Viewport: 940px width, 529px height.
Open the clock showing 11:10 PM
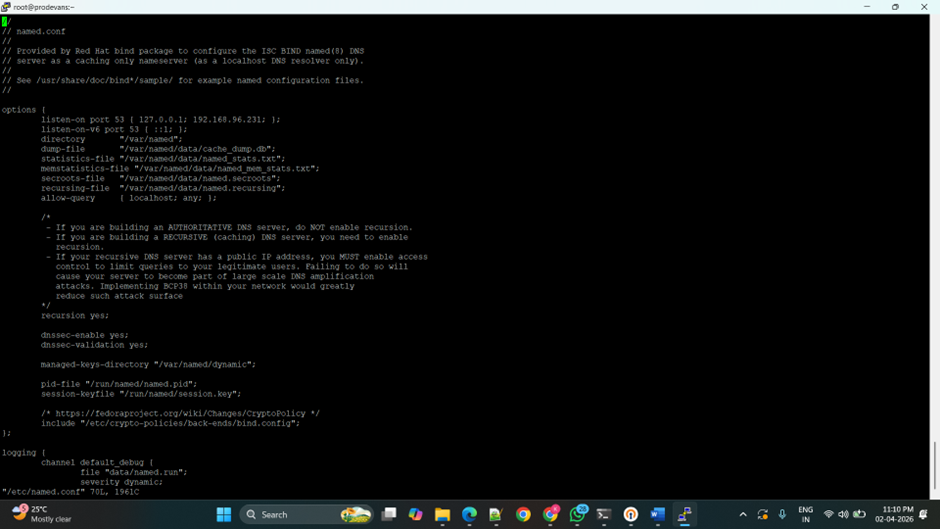(x=897, y=514)
